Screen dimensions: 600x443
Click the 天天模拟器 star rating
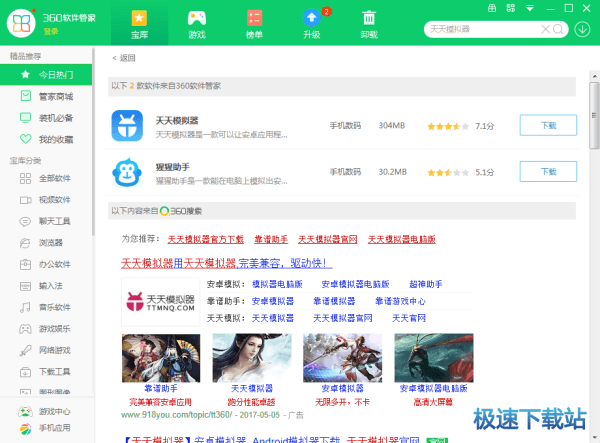click(448, 126)
